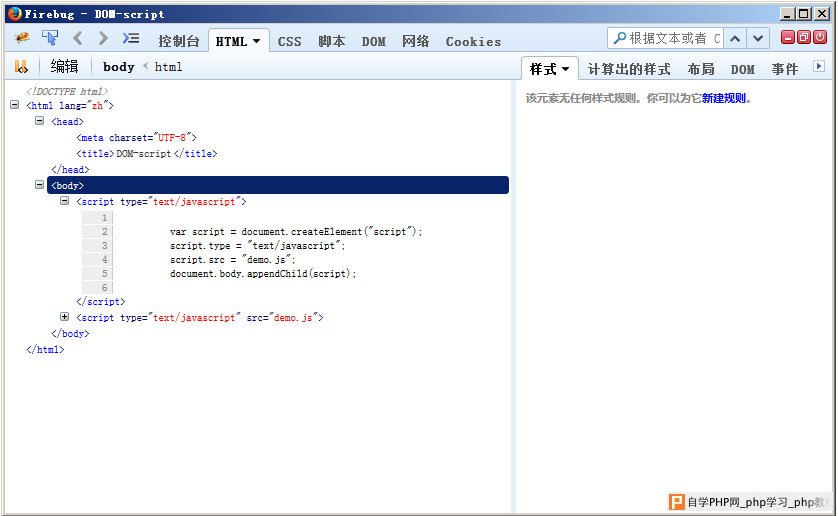838x516 pixels.
Task: Collapse the inline script node
Action: coord(65,201)
